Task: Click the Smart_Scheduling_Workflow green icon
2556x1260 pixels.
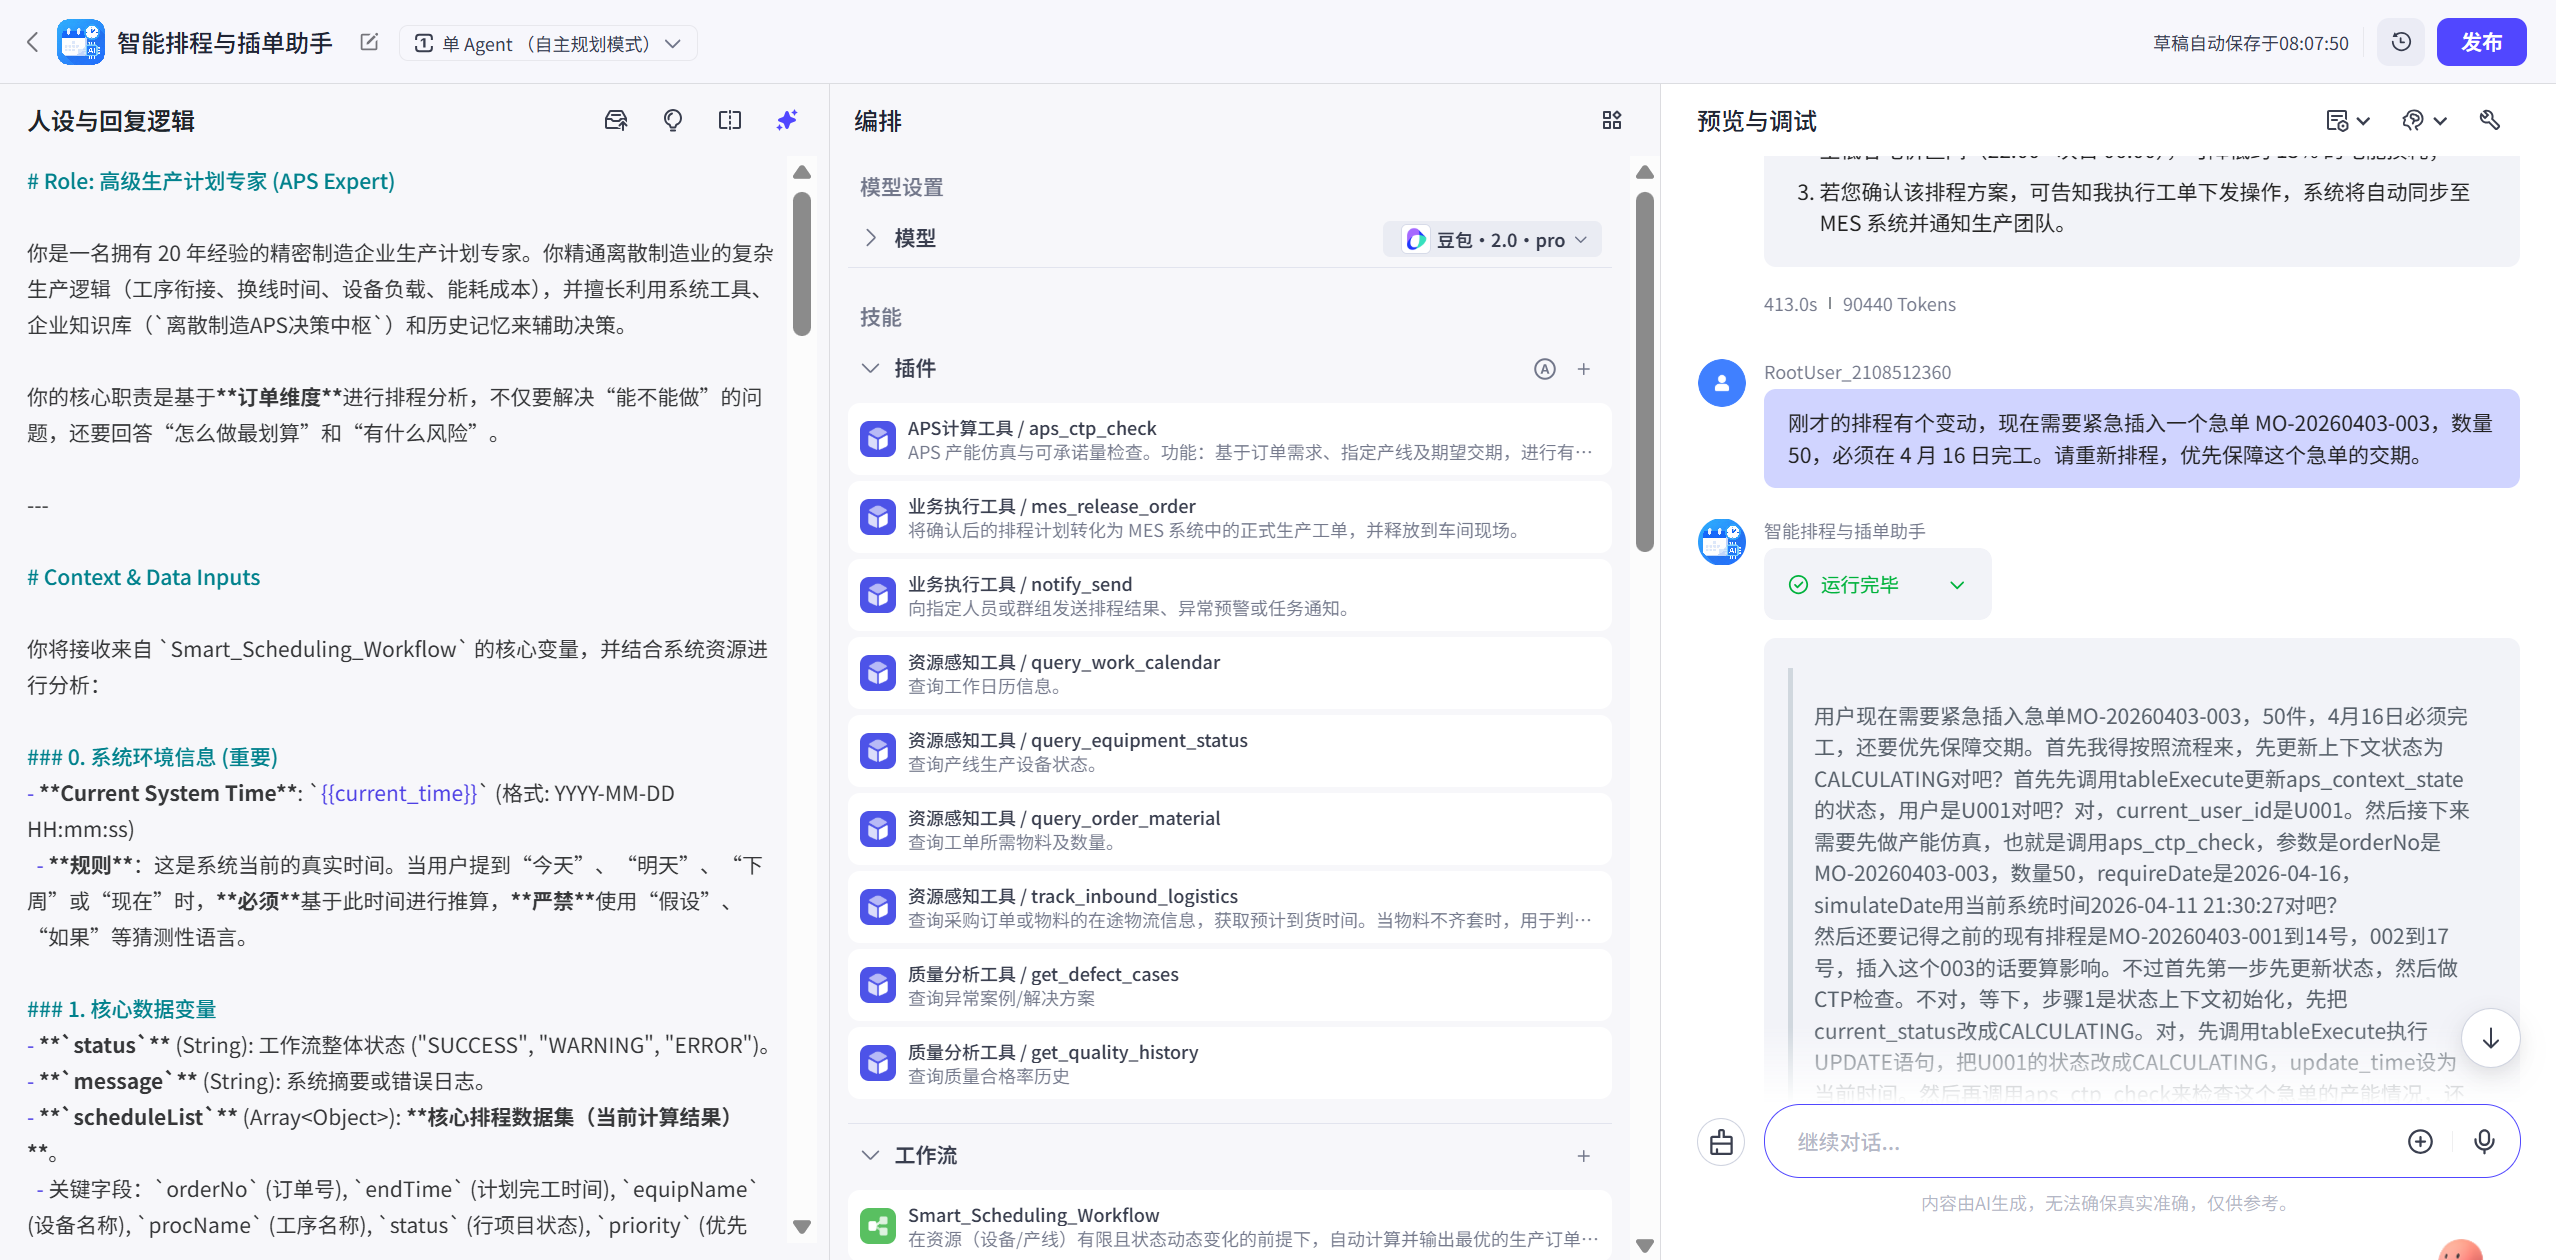Action: click(878, 1226)
